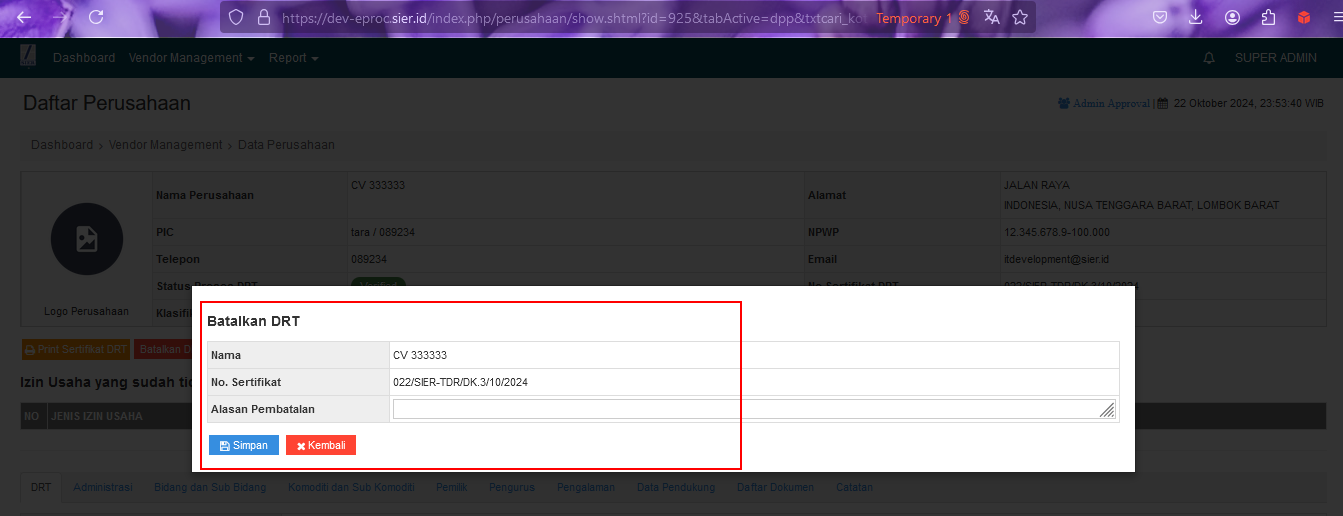Image resolution: width=1343 pixels, height=516 pixels.
Task: Save cancellation with the Simpan button
Action: (x=244, y=445)
